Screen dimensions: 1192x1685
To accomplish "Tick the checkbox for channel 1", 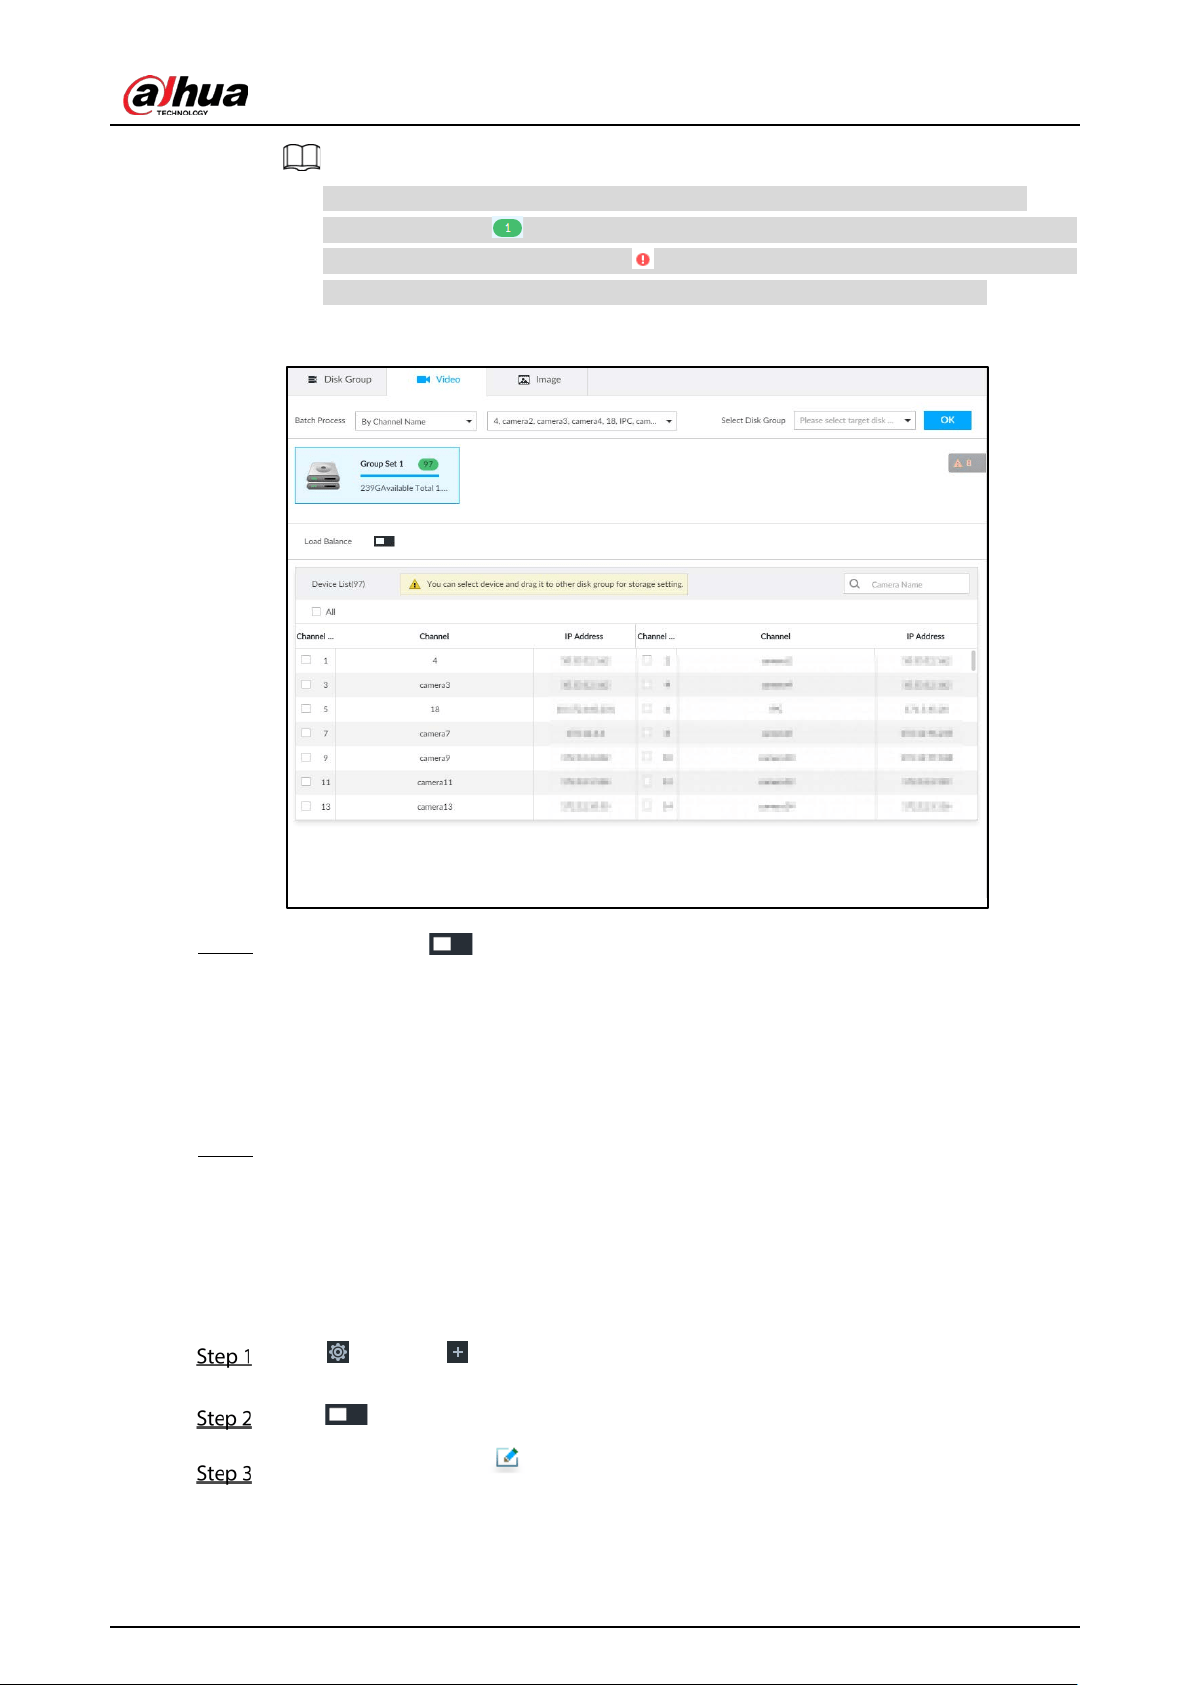I will pyautogui.click(x=306, y=660).
